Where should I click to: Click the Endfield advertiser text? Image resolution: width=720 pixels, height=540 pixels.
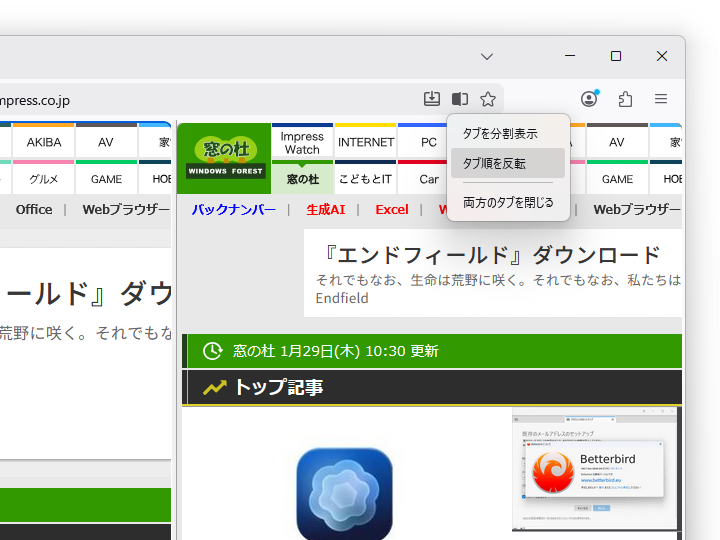tap(342, 298)
